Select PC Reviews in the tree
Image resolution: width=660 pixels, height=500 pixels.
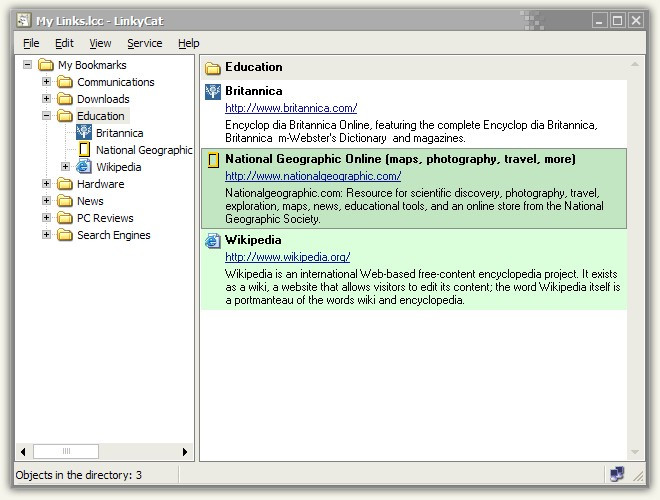pyautogui.click(x=105, y=218)
